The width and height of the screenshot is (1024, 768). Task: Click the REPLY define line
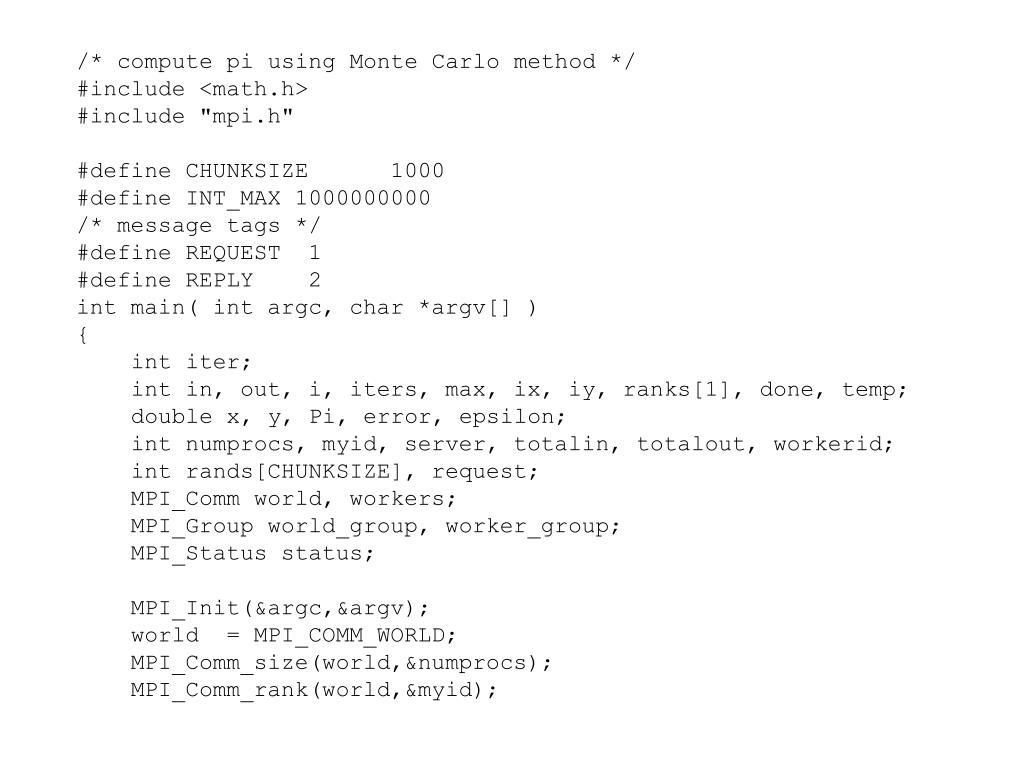pyautogui.click(x=199, y=281)
